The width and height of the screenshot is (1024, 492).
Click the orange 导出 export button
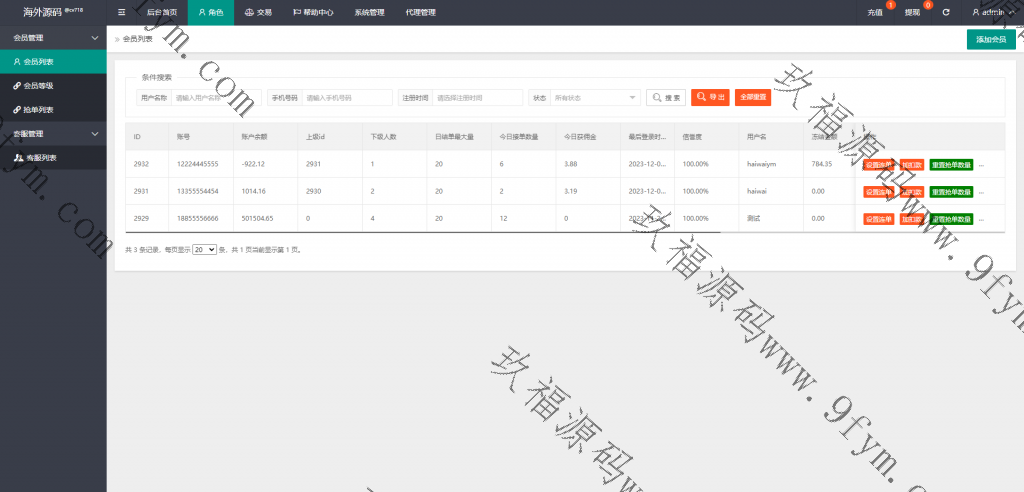(x=710, y=97)
